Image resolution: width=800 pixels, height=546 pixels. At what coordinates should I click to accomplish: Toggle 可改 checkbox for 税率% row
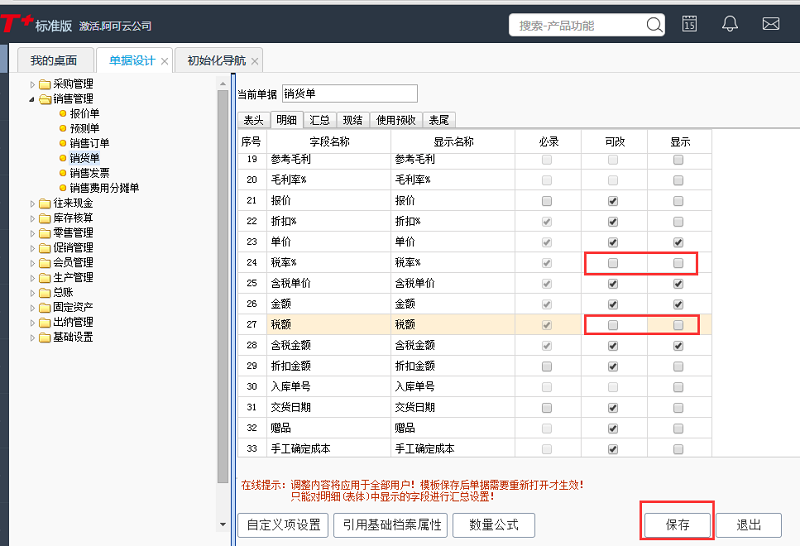[613, 263]
